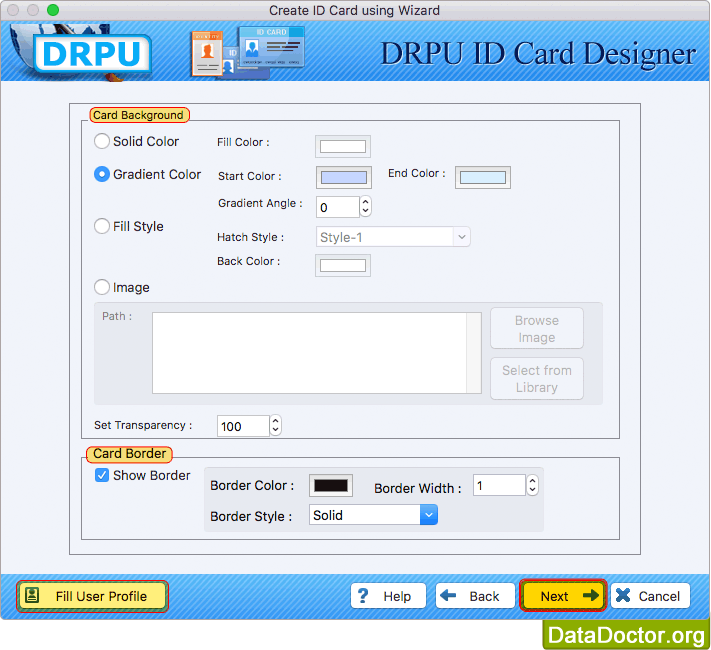The height and width of the screenshot is (650, 711).
Task: Click the DRPU logo
Action: 92,54
